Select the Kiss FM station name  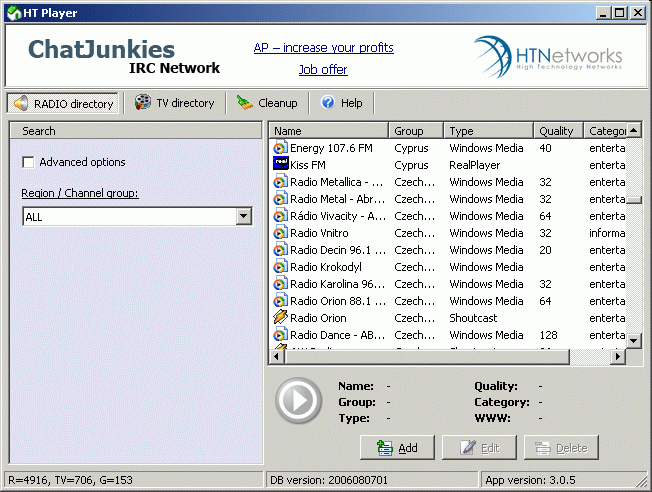pos(308,165)
